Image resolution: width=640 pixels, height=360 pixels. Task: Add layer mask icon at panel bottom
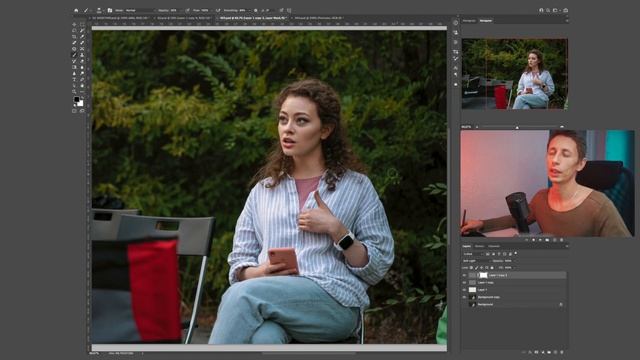click(536, 352)
